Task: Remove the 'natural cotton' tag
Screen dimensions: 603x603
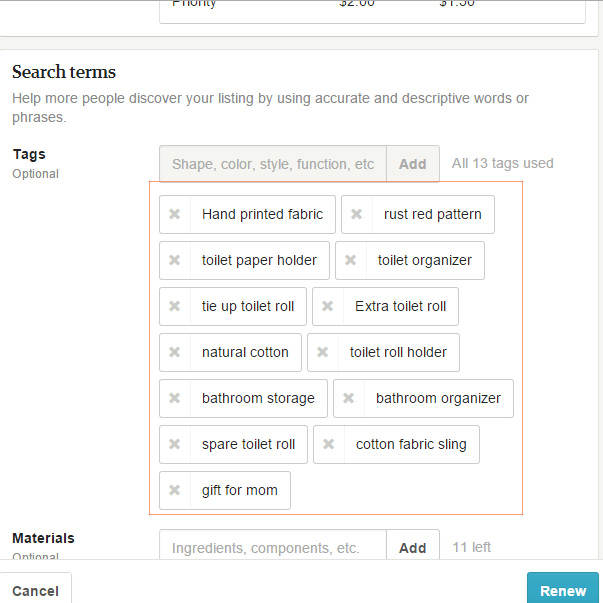Action: tap(175, 352)
